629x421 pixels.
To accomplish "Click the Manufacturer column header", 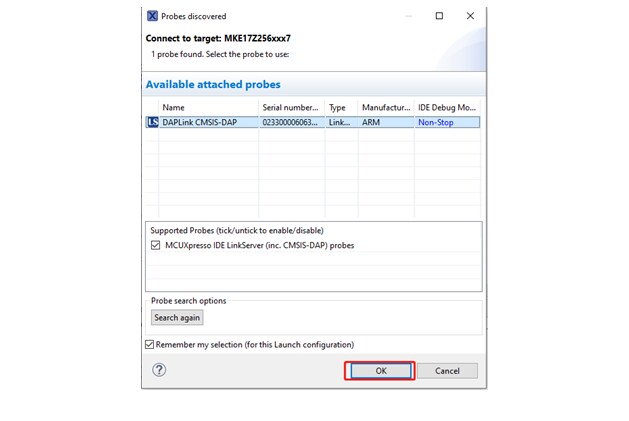I will pos(386,107).
